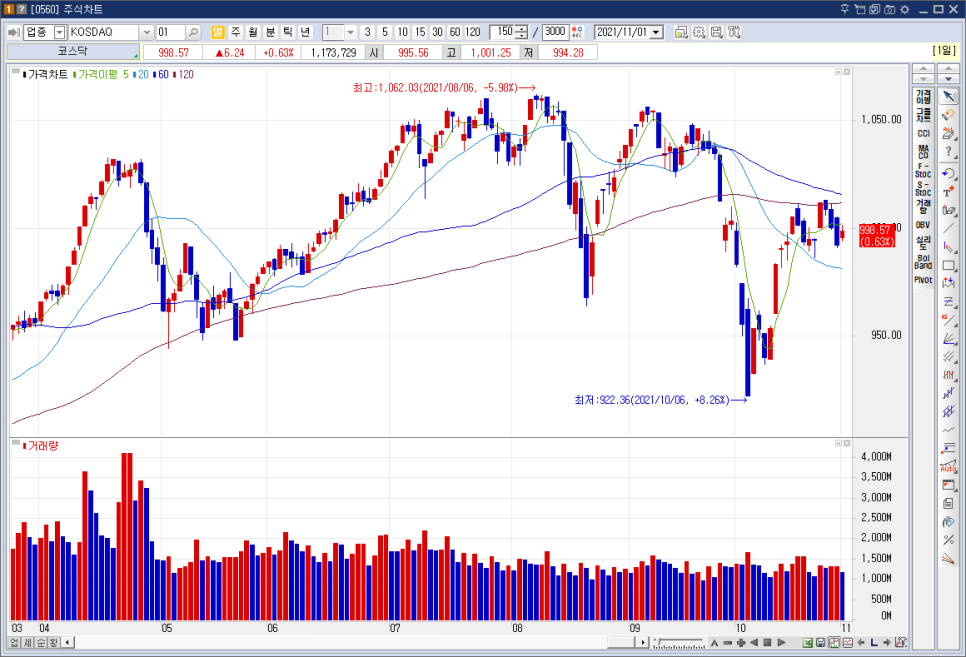The width and height of the screenshot is (966, 657).
Task: Click the stop square button at bottom
Action: click(x=768, y=643)
